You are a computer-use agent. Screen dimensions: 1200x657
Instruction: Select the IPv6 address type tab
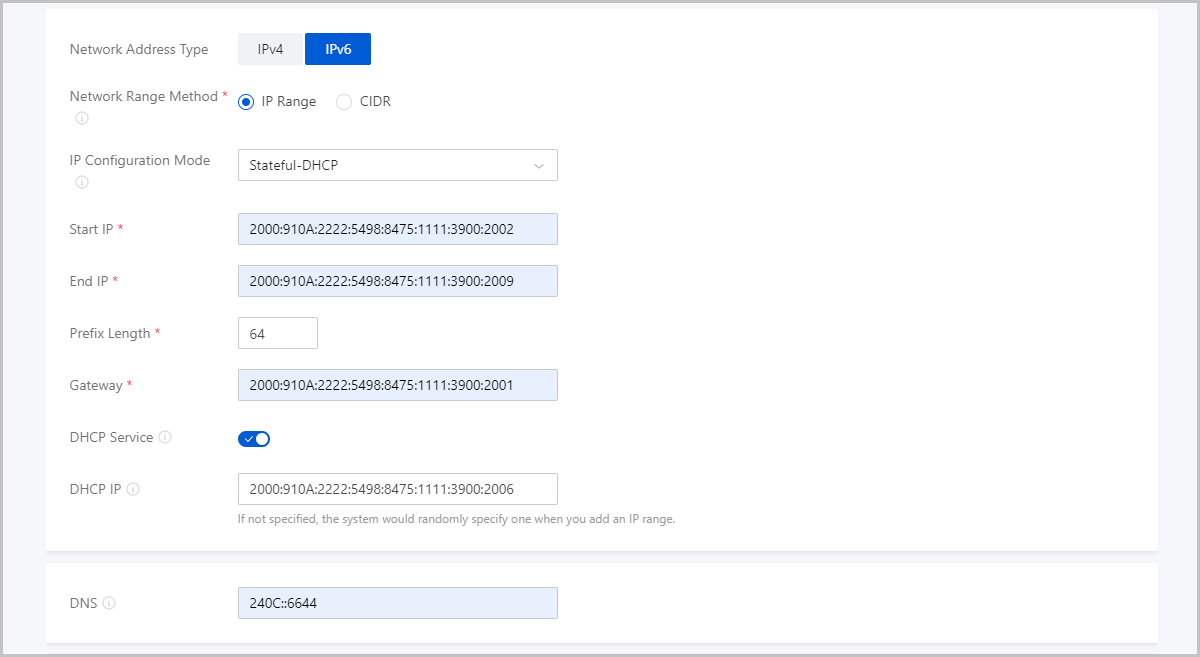337,49
